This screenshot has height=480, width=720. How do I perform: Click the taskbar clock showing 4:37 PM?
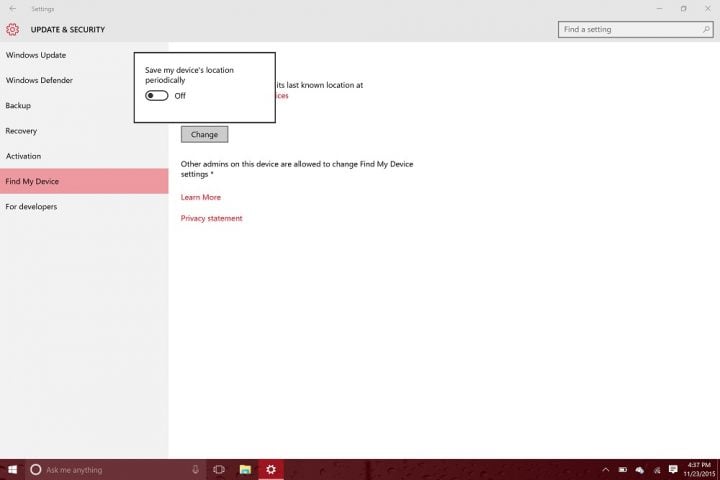coord(699,469)
